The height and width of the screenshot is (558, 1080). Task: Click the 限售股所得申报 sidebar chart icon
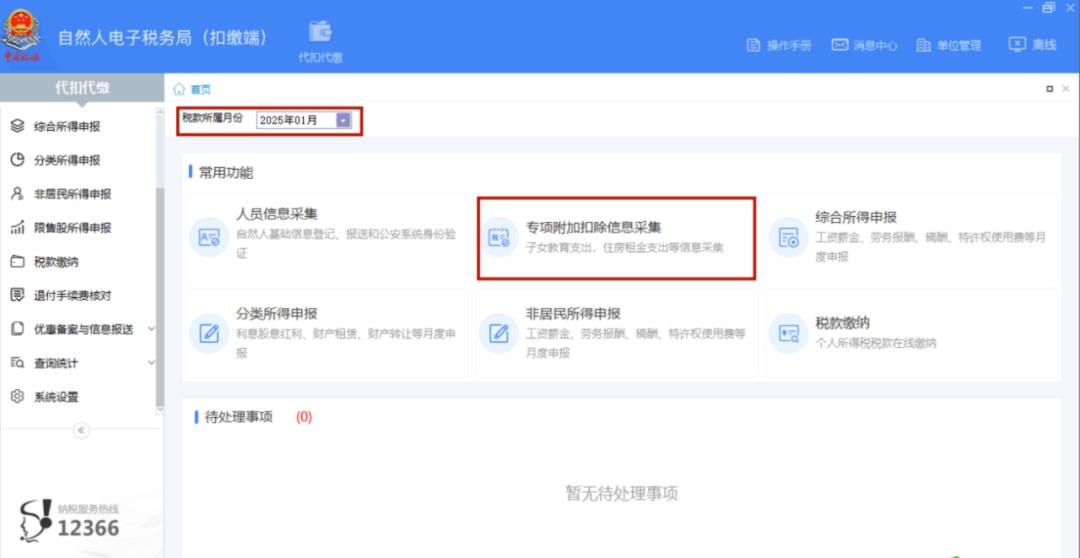18,227
